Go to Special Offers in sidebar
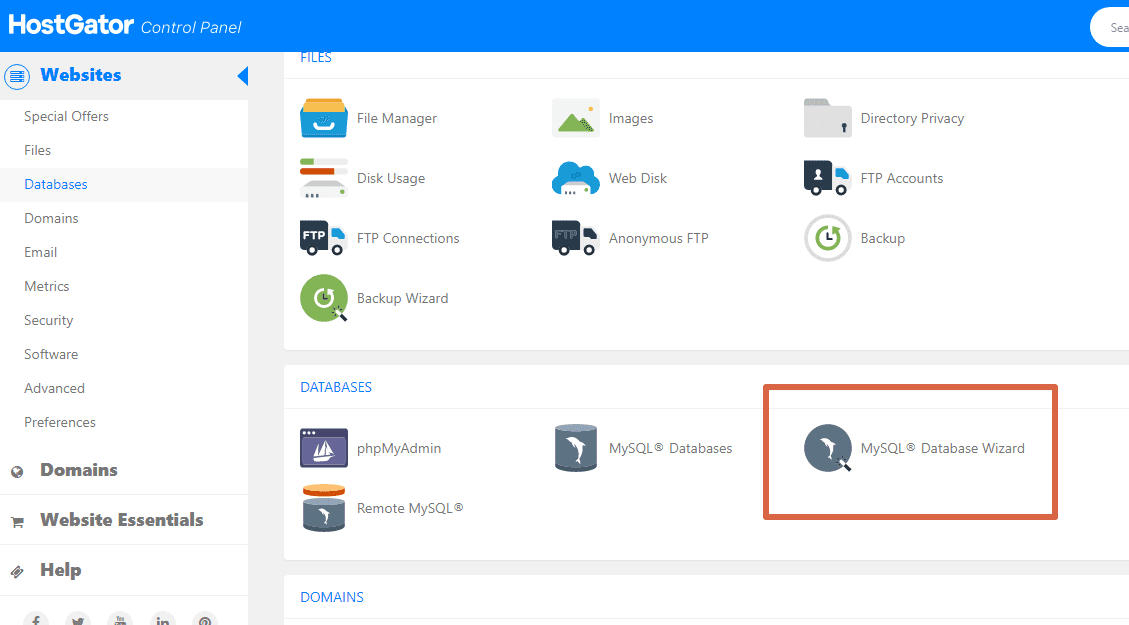This screenshot has width=1129, height=625. 66,116
